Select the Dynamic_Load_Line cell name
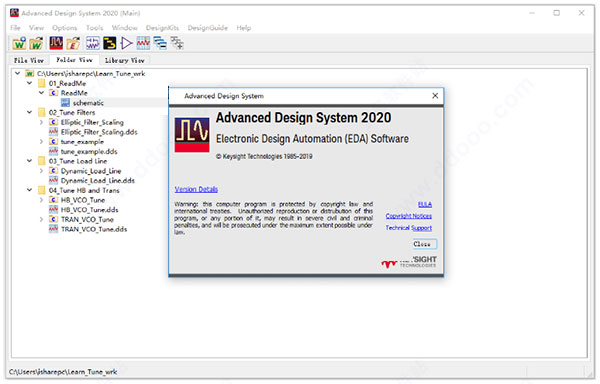This screenshot has height=384, width=600. 91,171
